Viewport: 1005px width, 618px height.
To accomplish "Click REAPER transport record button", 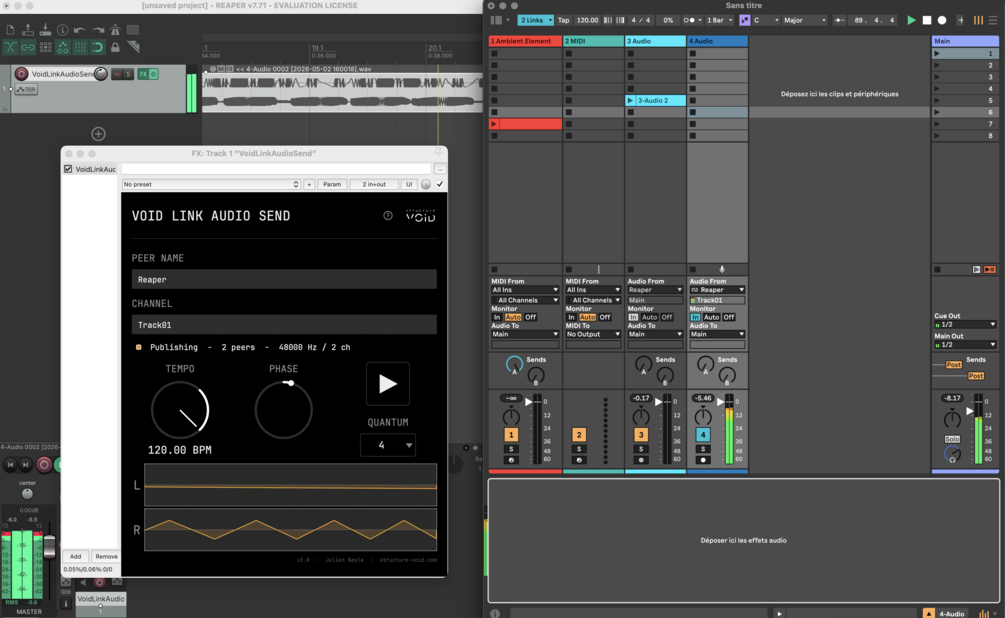I will pyautogui.click(x=44, y=465).
